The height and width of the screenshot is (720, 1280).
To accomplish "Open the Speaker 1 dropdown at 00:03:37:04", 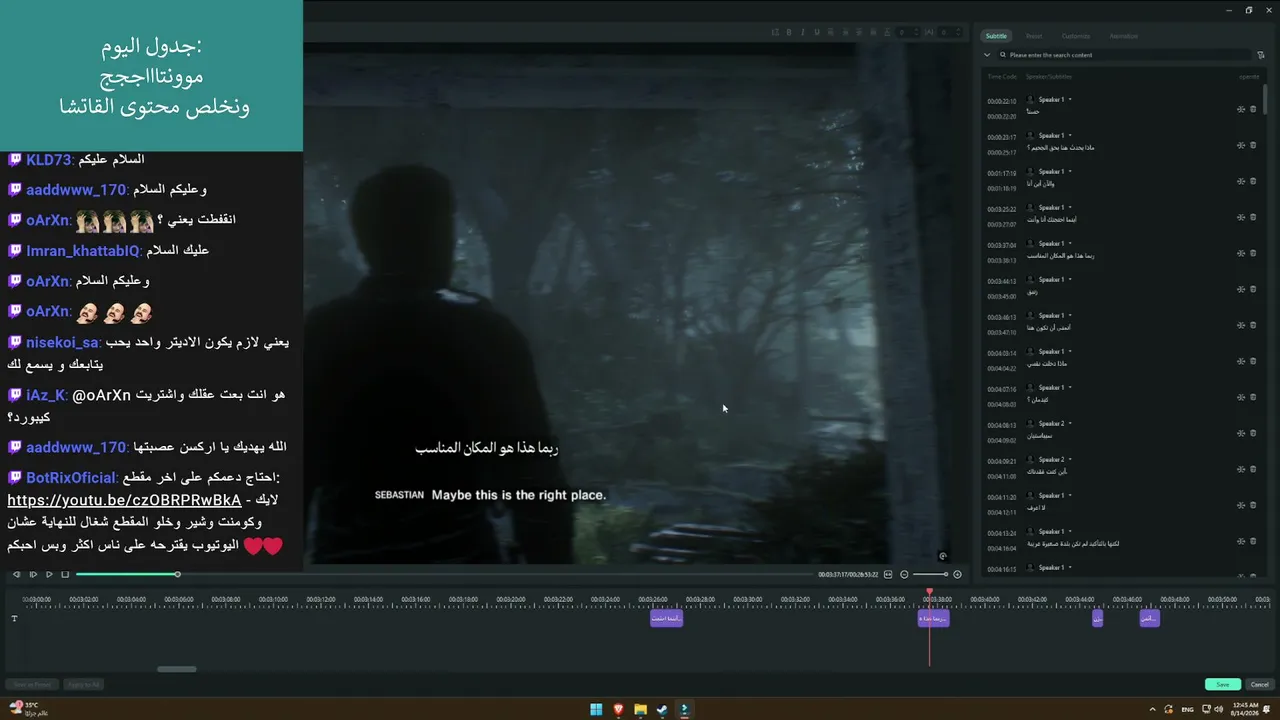I will [x=1070, y=243].
